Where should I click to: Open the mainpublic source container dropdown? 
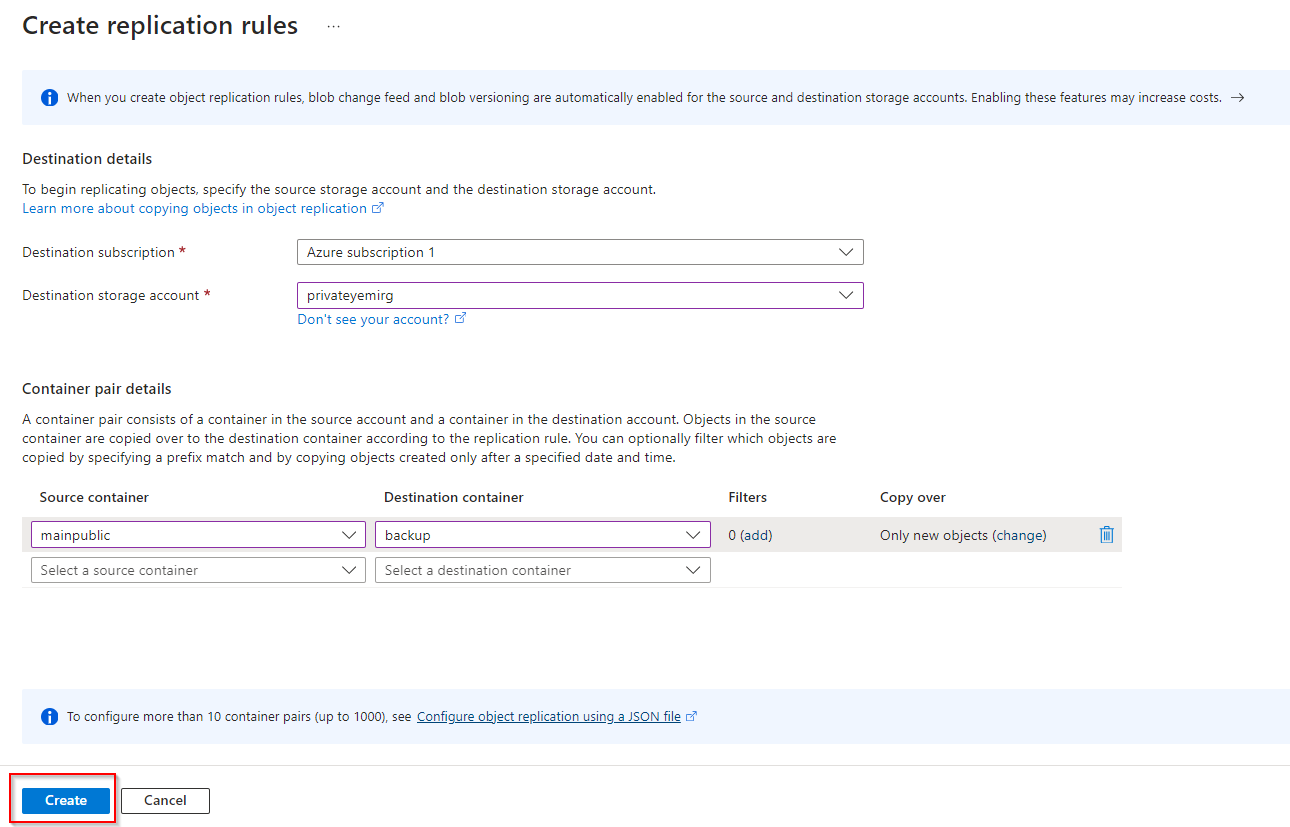point(198,535)
